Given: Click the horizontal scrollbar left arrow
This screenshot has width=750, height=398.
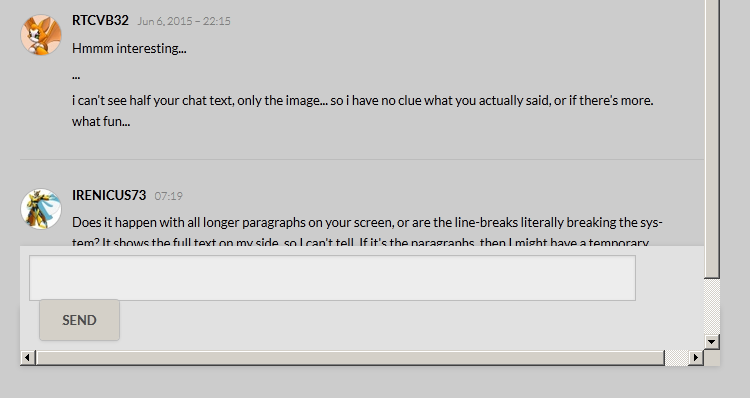Looking at the screenshot, I should pos(27,357).
